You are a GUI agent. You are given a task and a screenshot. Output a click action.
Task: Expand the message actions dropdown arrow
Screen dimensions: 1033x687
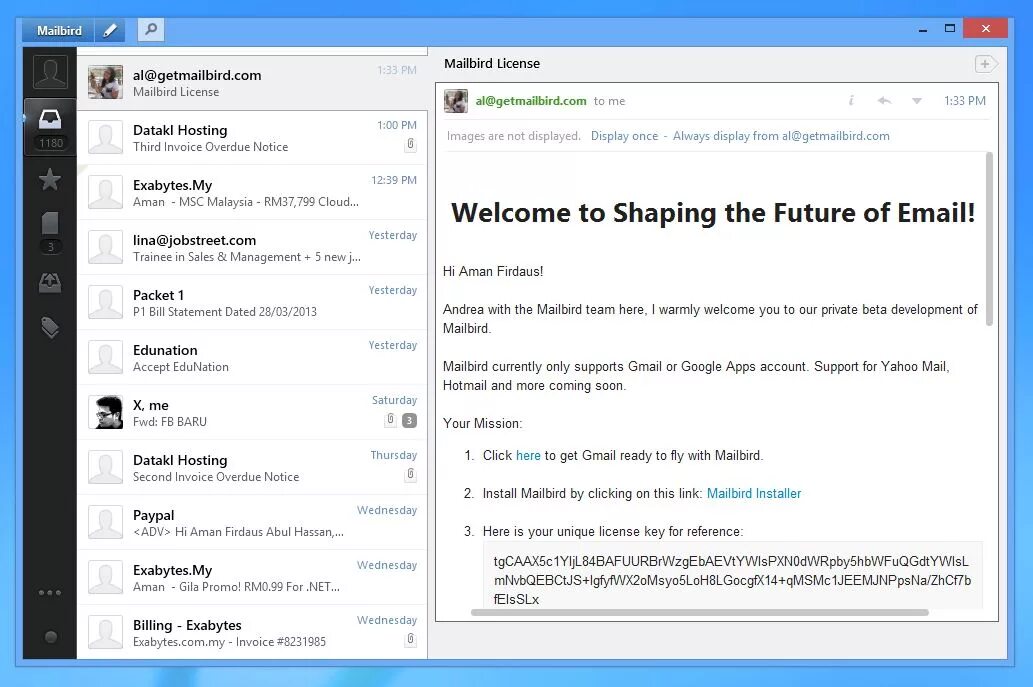pyautogui.click(x=916, y=101)
